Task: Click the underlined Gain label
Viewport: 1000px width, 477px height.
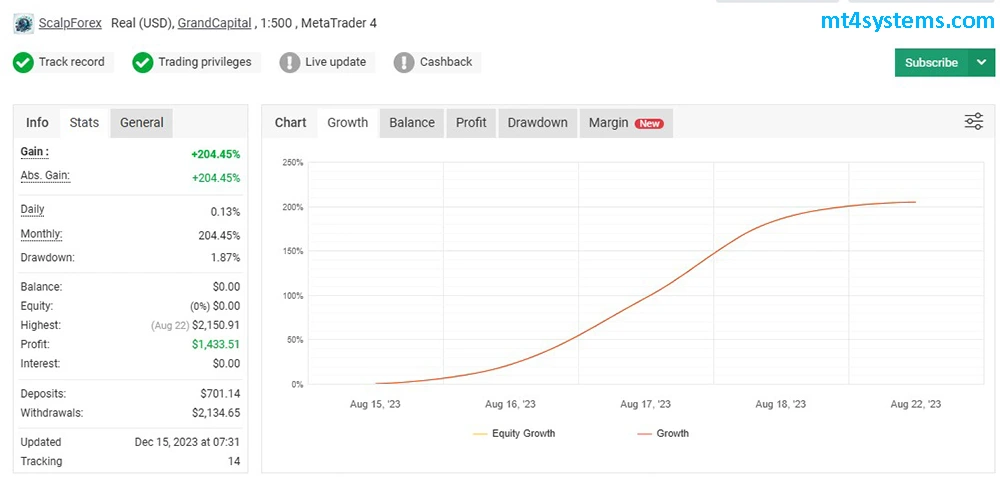Action: click(35, 152)
